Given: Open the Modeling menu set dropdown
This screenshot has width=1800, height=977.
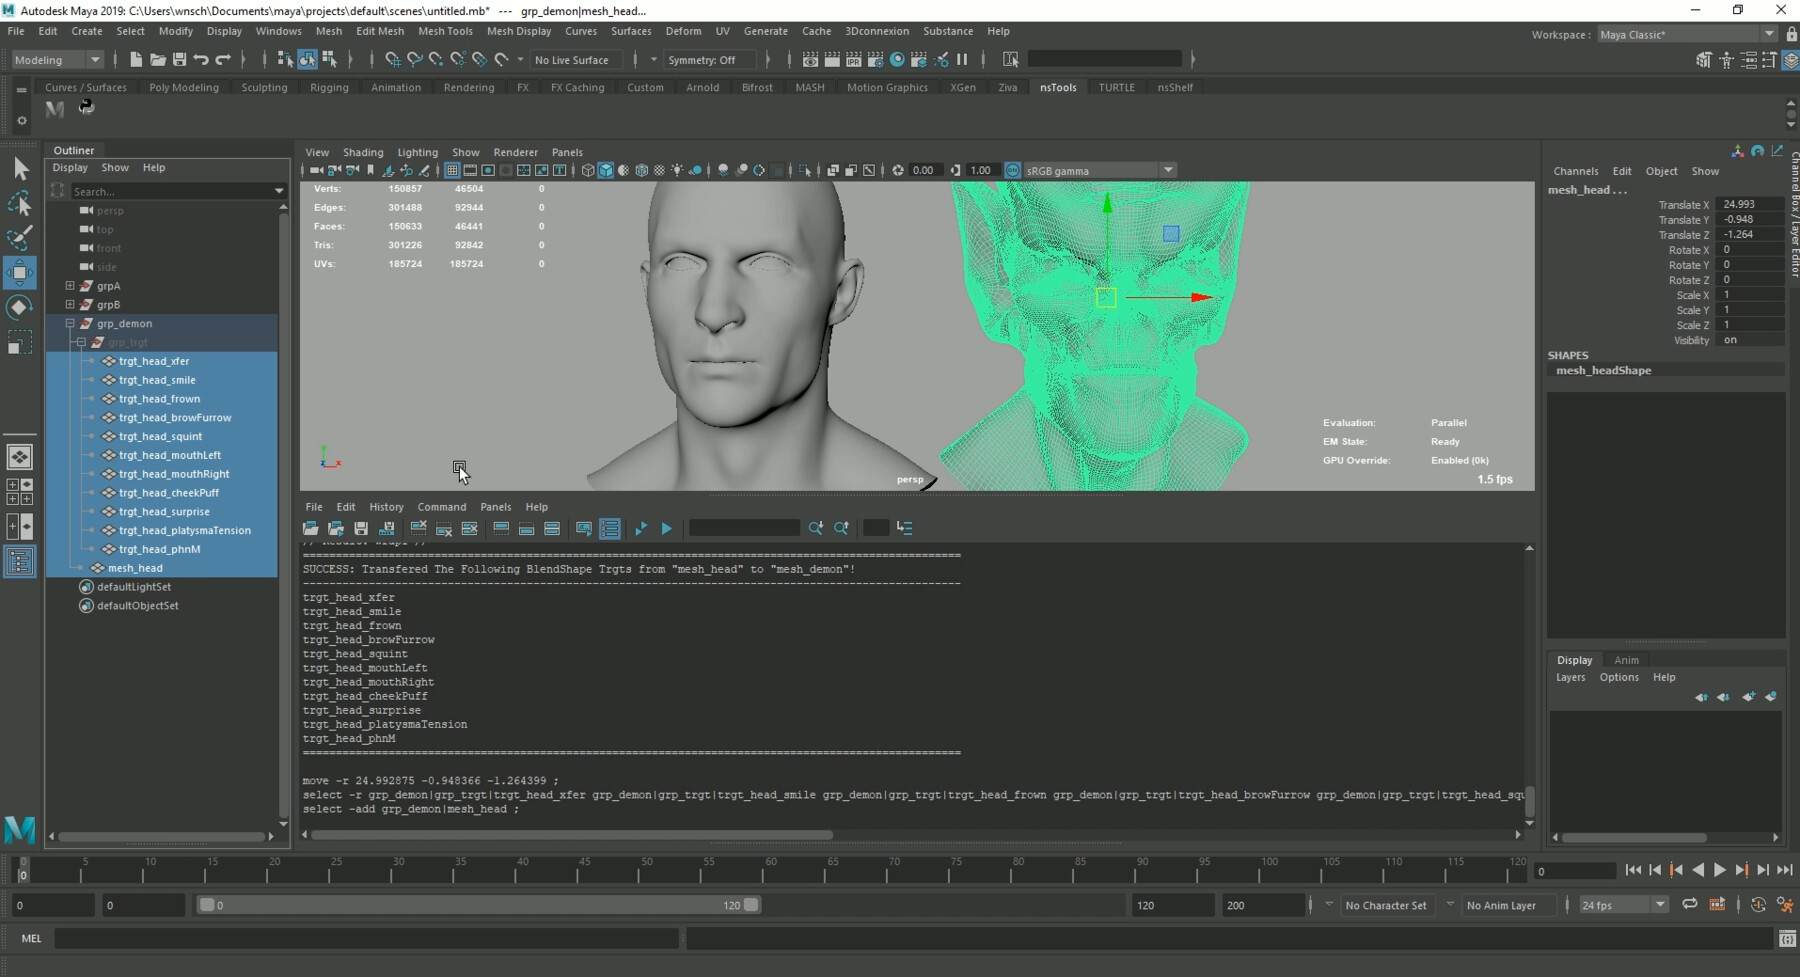Looking at the screenshot, I should (57, 60).
